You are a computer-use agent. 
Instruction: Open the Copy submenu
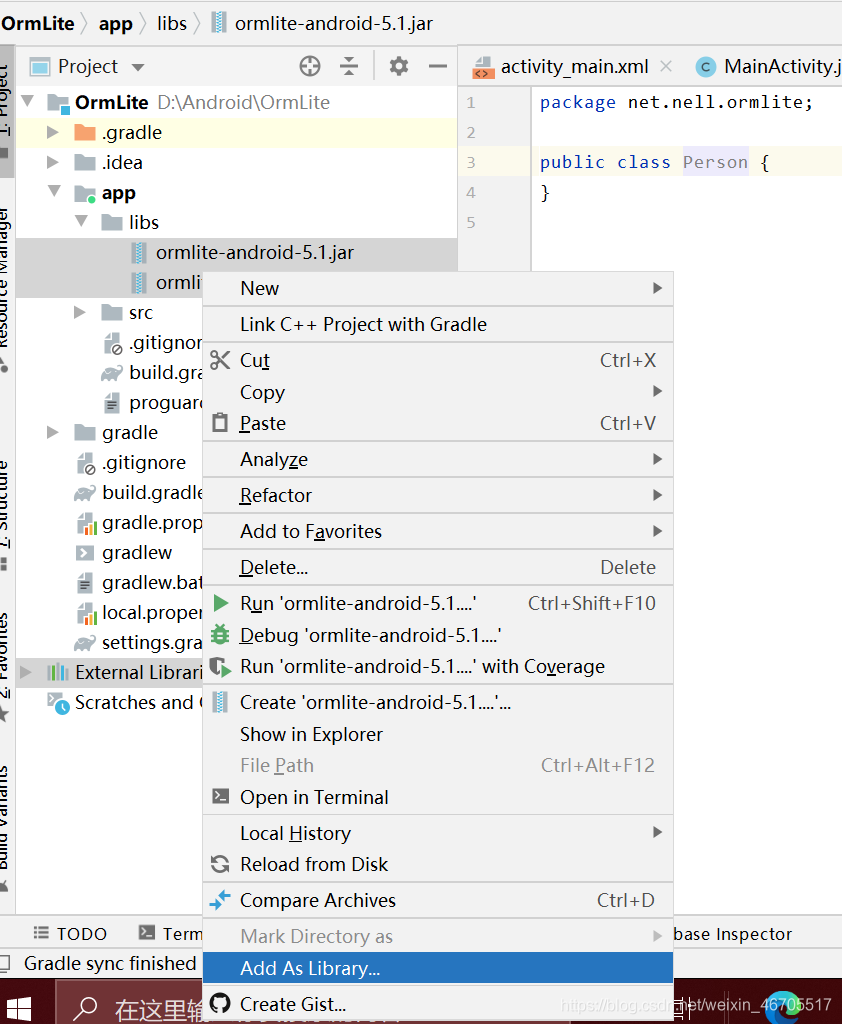click(438, 392)
